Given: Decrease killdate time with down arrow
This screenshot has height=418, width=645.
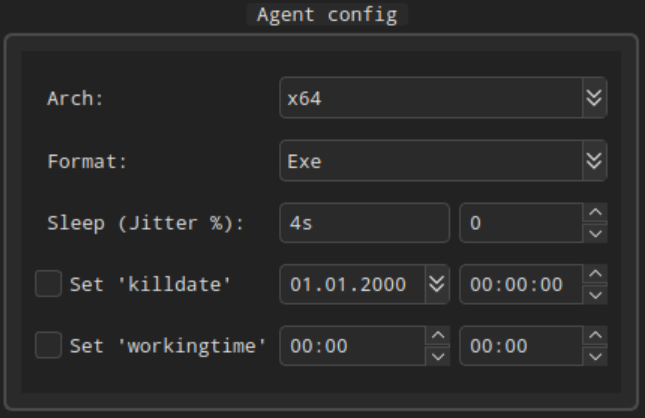Looking at the screenshot, I should coord(595,295).
